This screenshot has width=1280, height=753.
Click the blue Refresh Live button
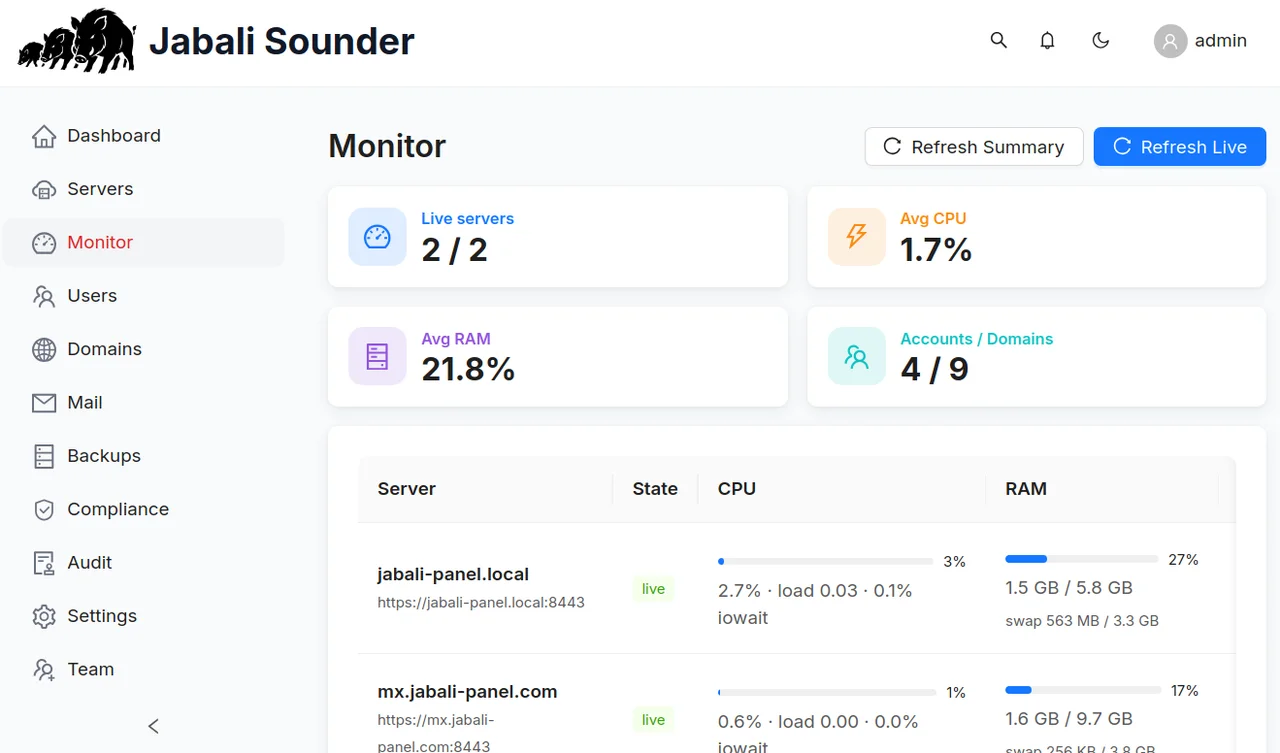1180,147
